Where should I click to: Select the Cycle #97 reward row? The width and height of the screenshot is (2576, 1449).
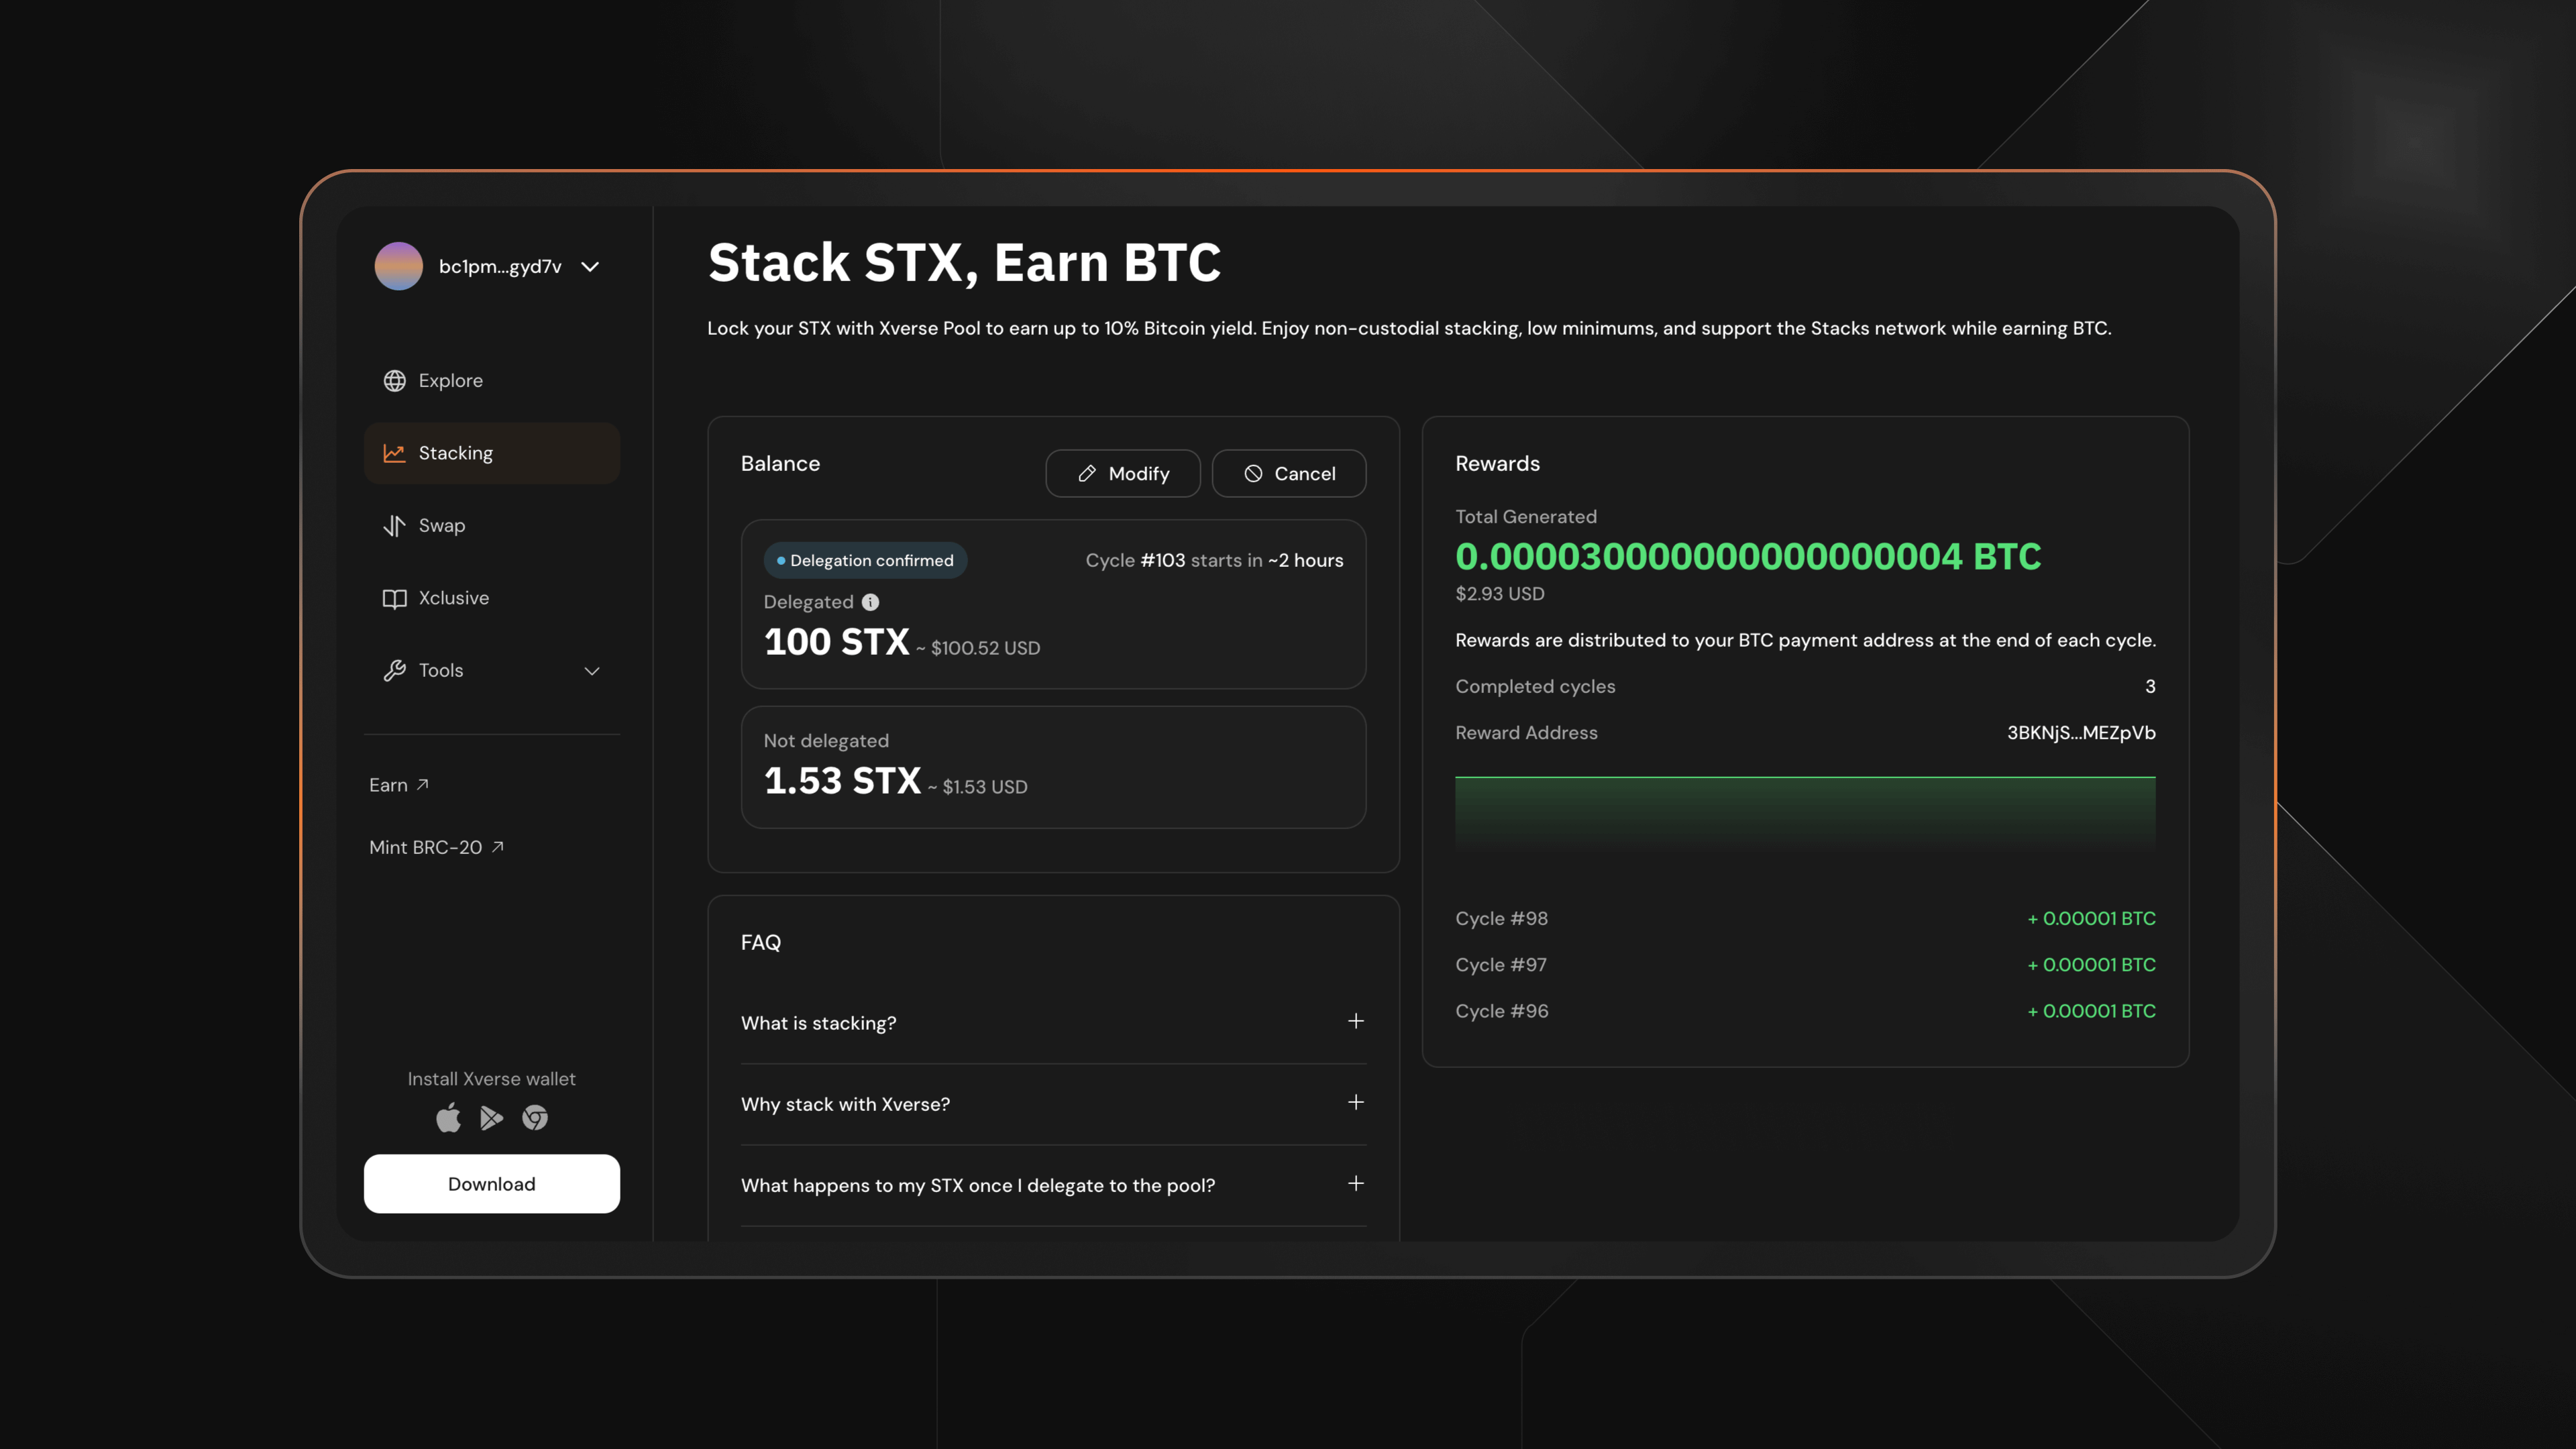coord(1805,965)
